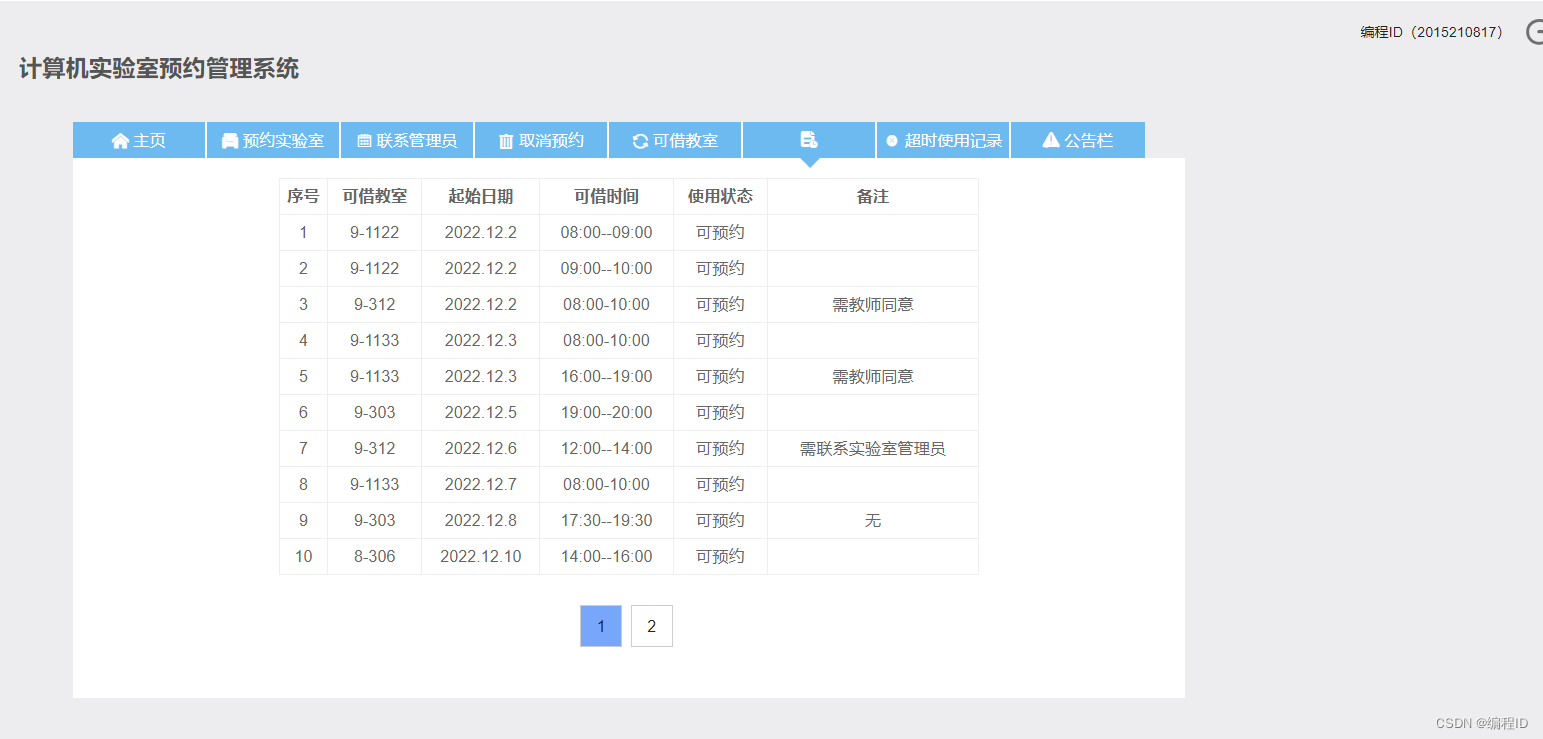Viewport: 1543px width, 739px height.
Task: Click date 2022.12.8
Action: 481,521
